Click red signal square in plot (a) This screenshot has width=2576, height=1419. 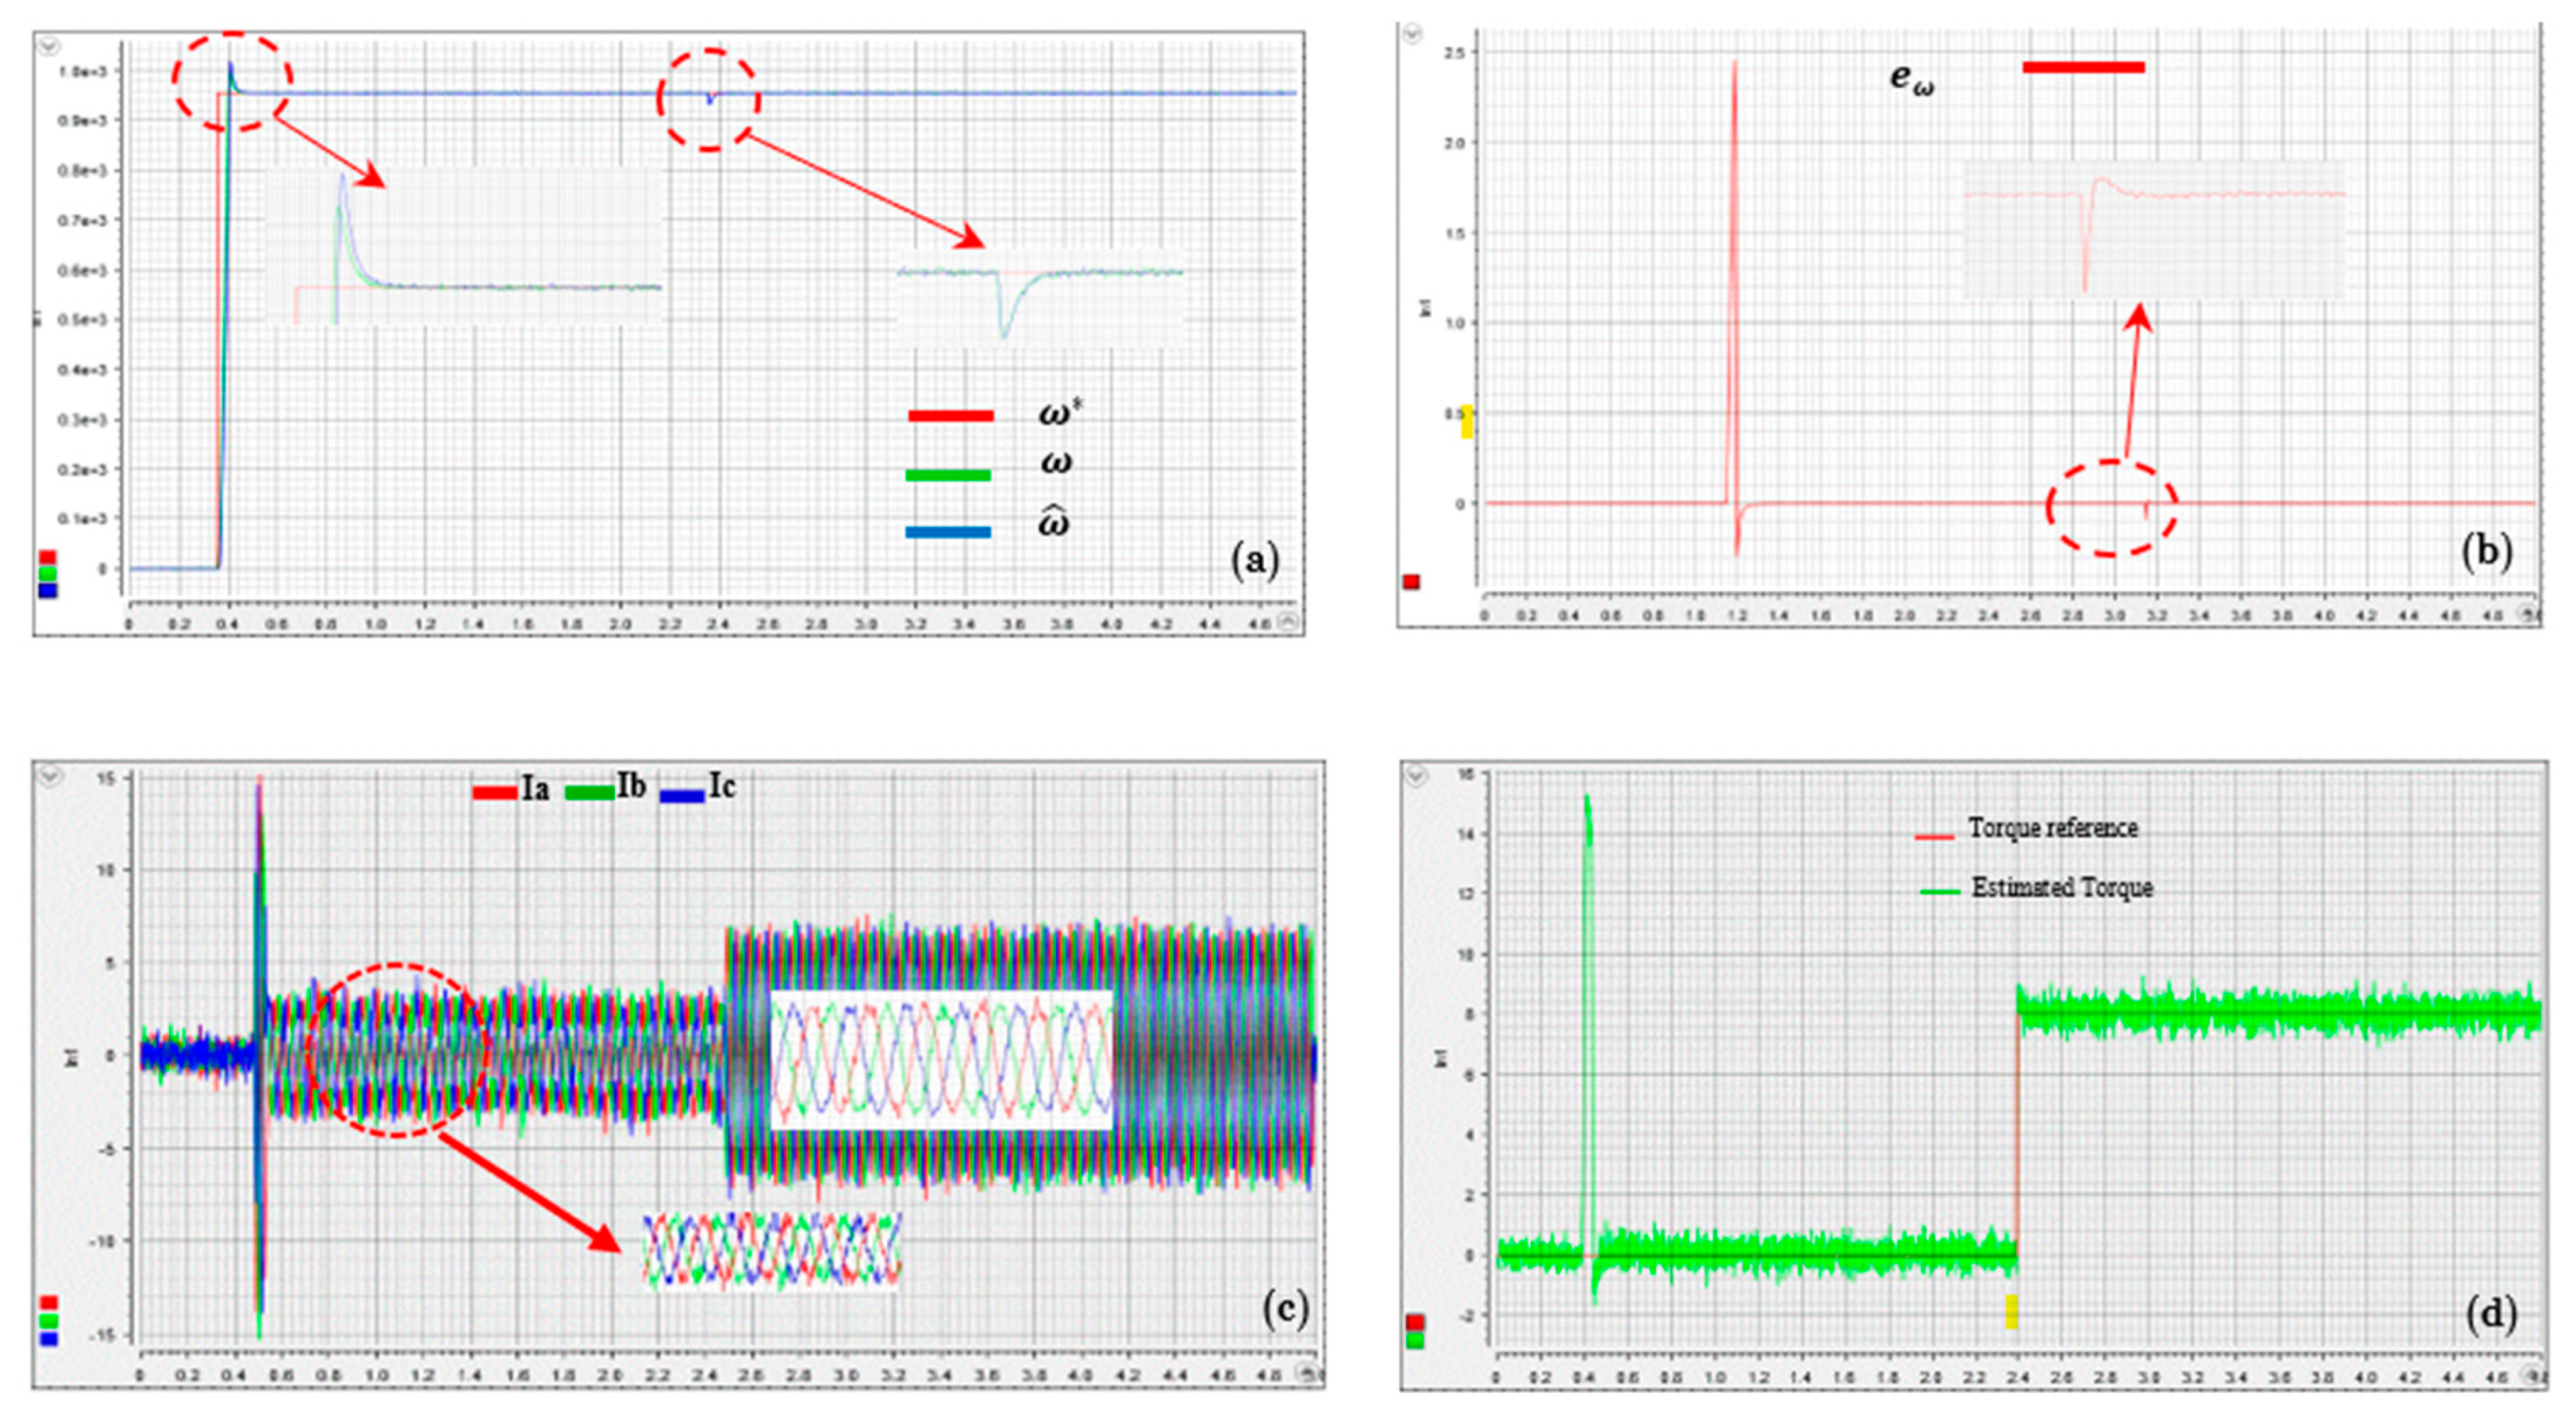point(47,557)
